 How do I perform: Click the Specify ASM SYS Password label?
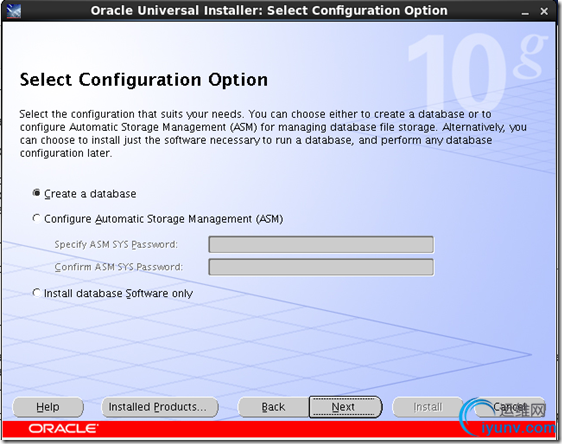116,244
